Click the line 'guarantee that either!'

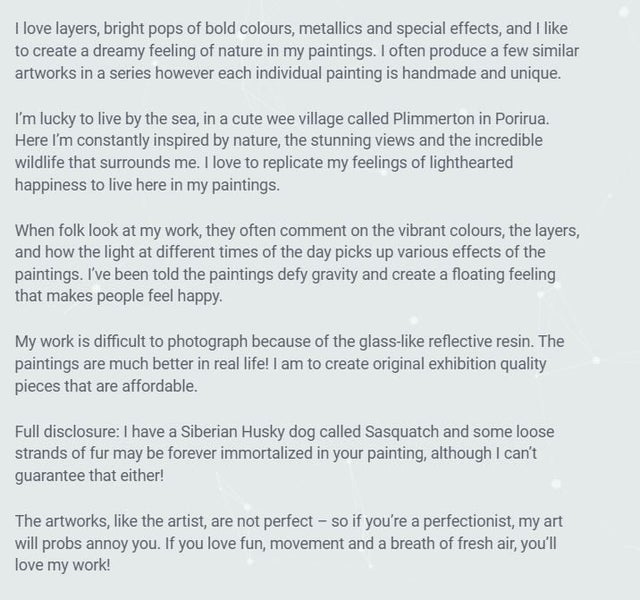coord(89,476)
